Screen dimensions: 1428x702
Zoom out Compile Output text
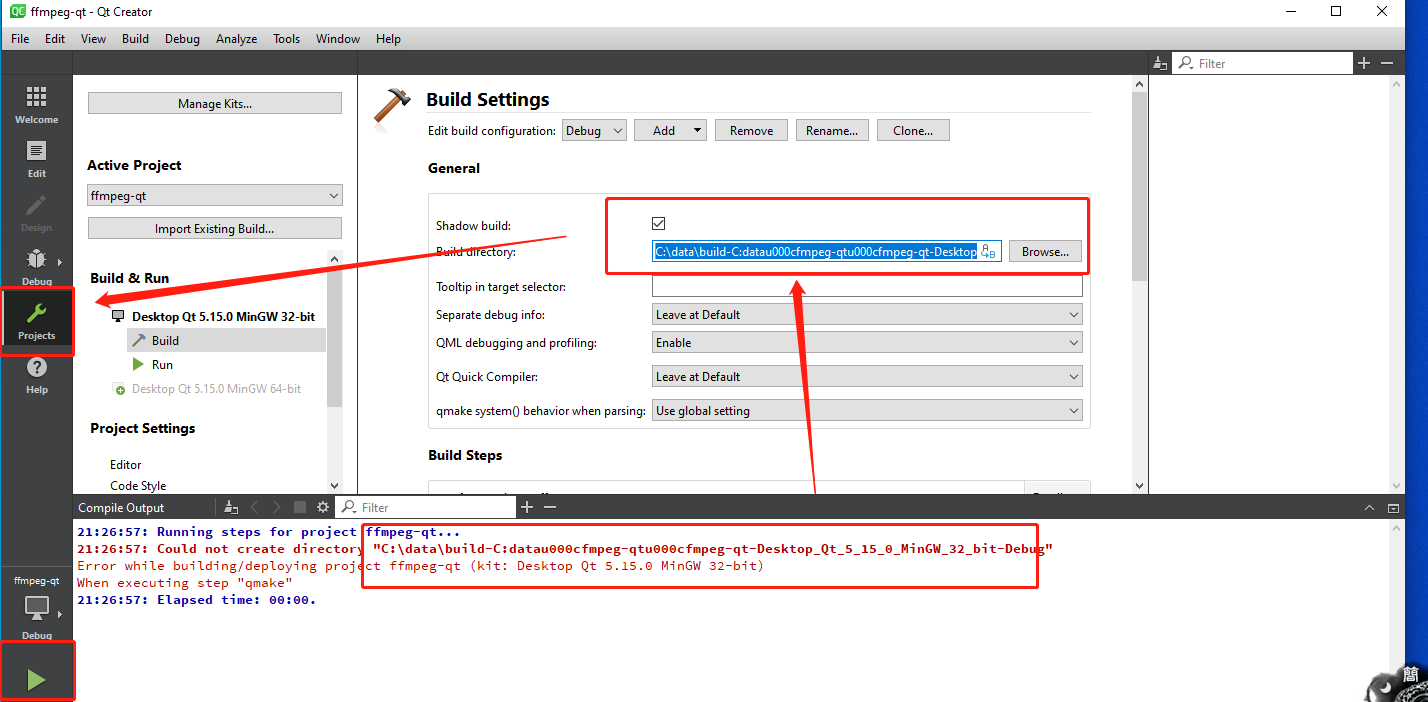[x=549, y=508]
